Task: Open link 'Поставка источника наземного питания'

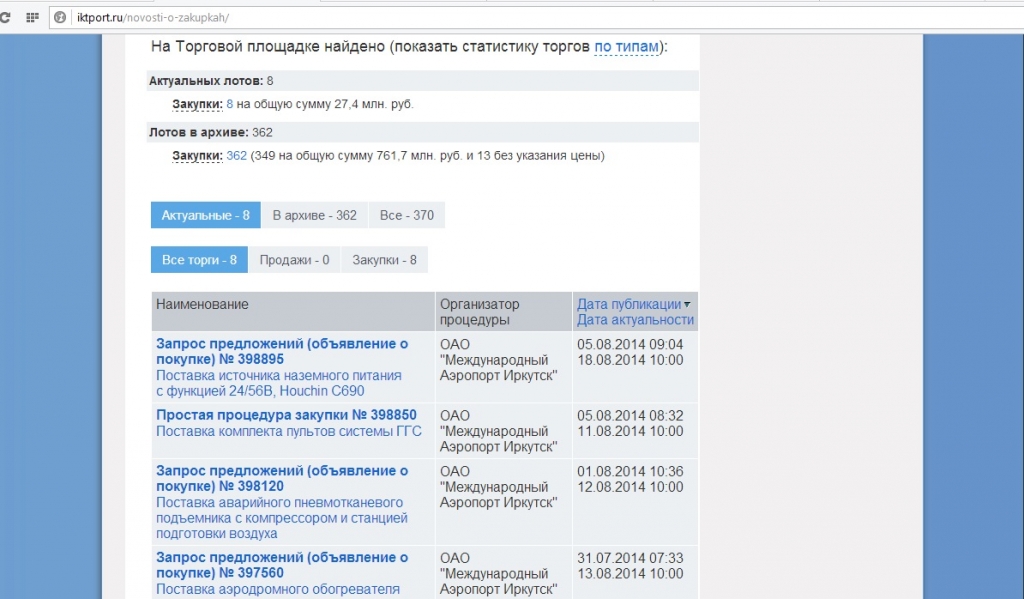Action: (x=279, y=383)
